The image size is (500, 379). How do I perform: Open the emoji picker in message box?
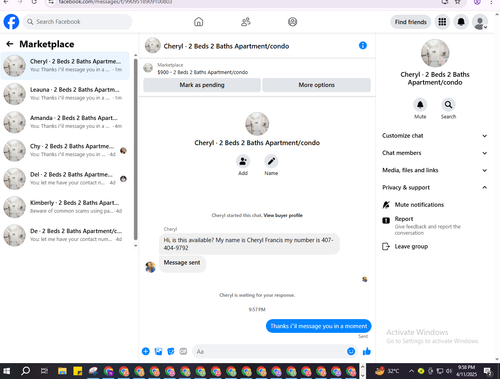[x=351, y=351]
